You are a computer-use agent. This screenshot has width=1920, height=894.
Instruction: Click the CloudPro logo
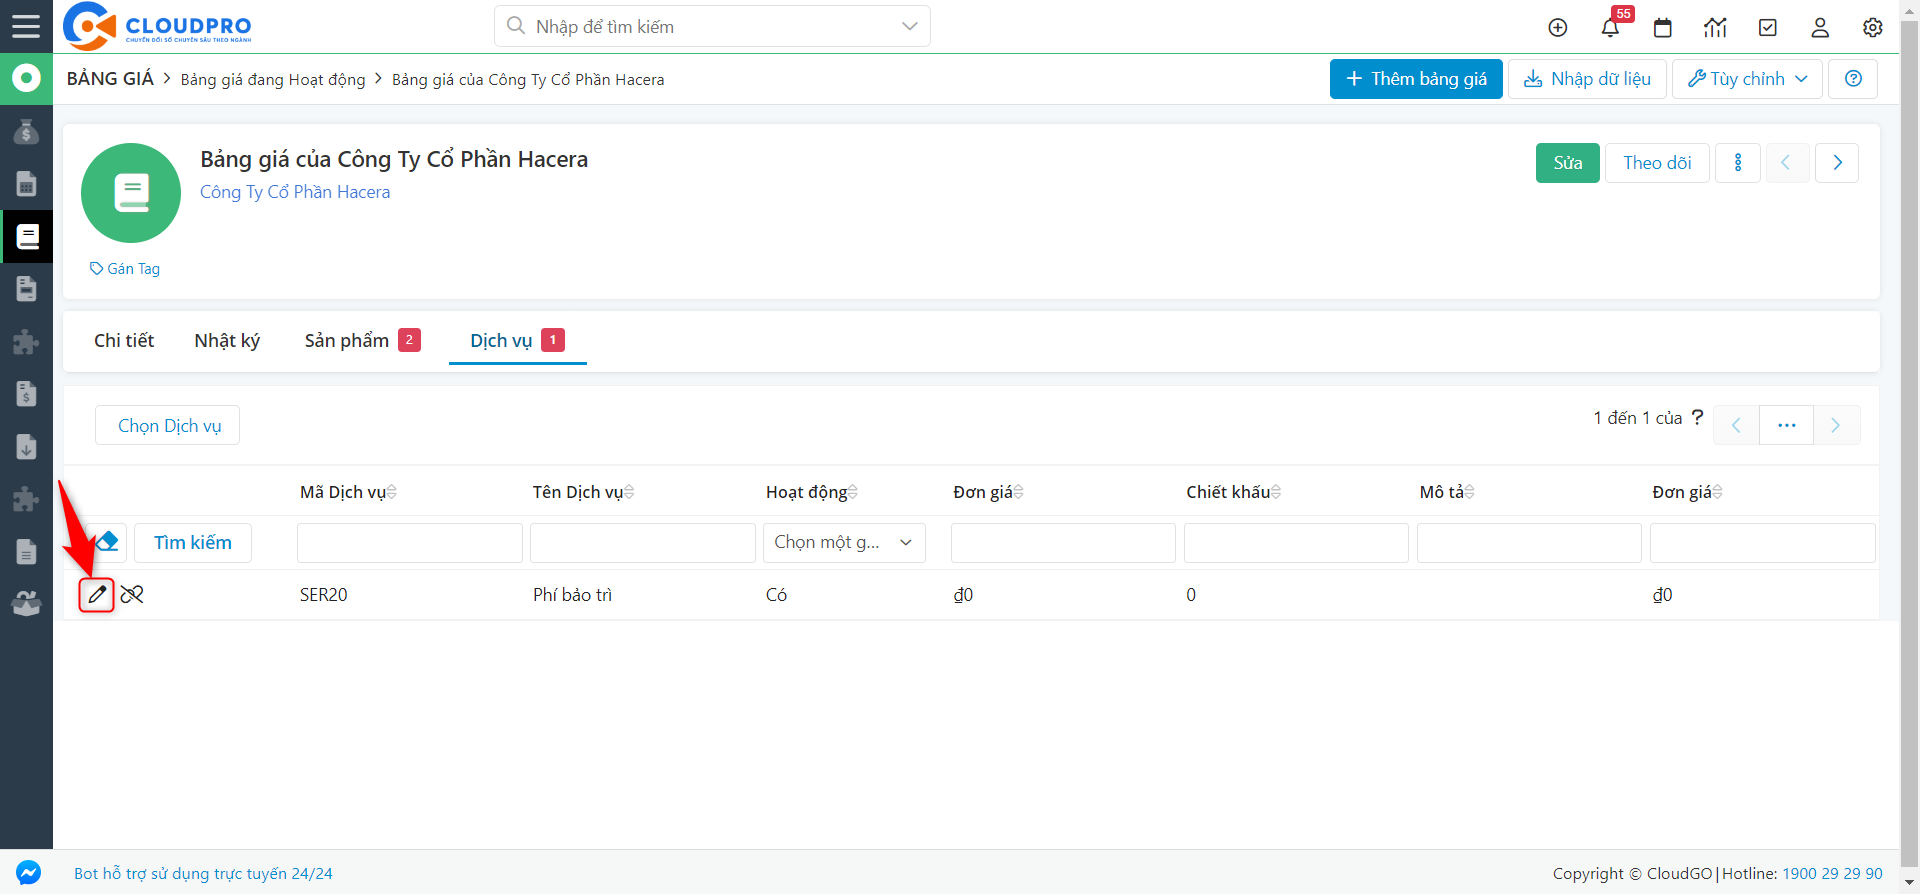point(158,26)
